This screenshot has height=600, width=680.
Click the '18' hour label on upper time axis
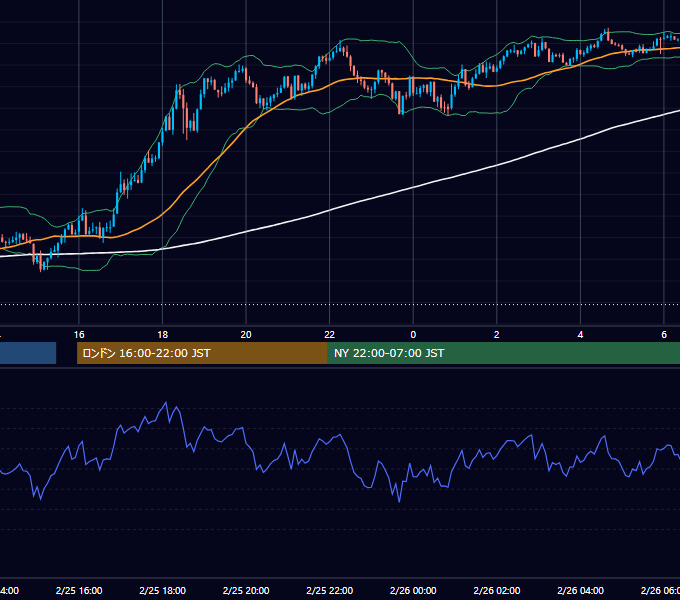(x=163, y=335)
